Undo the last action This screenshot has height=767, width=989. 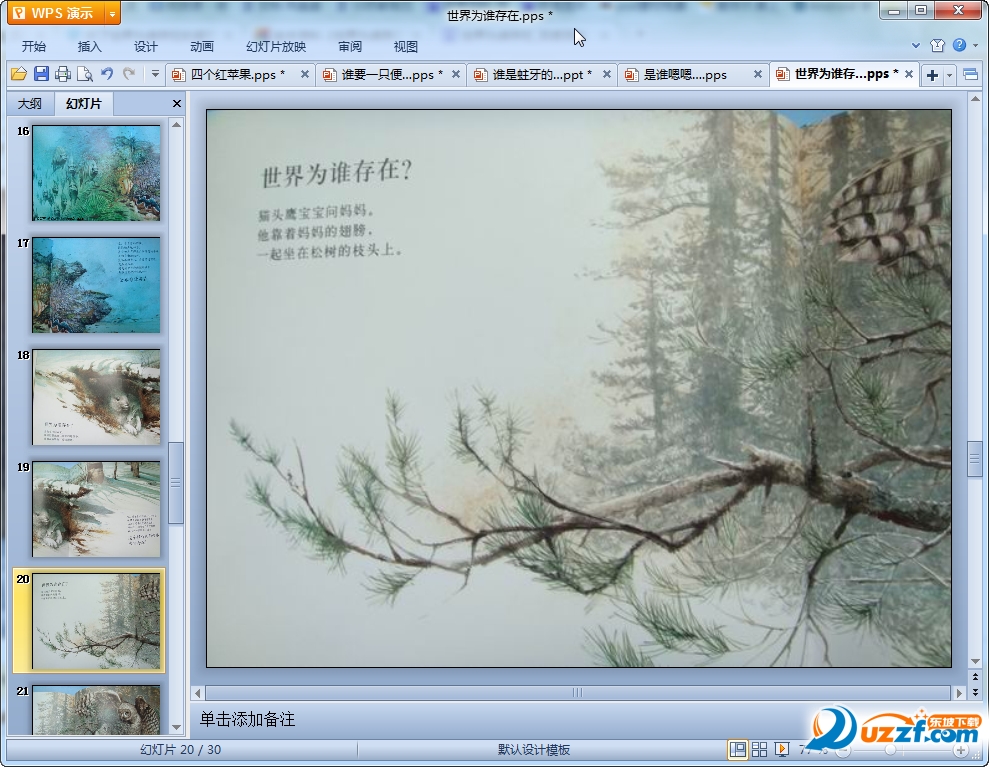tap(107, 74)
